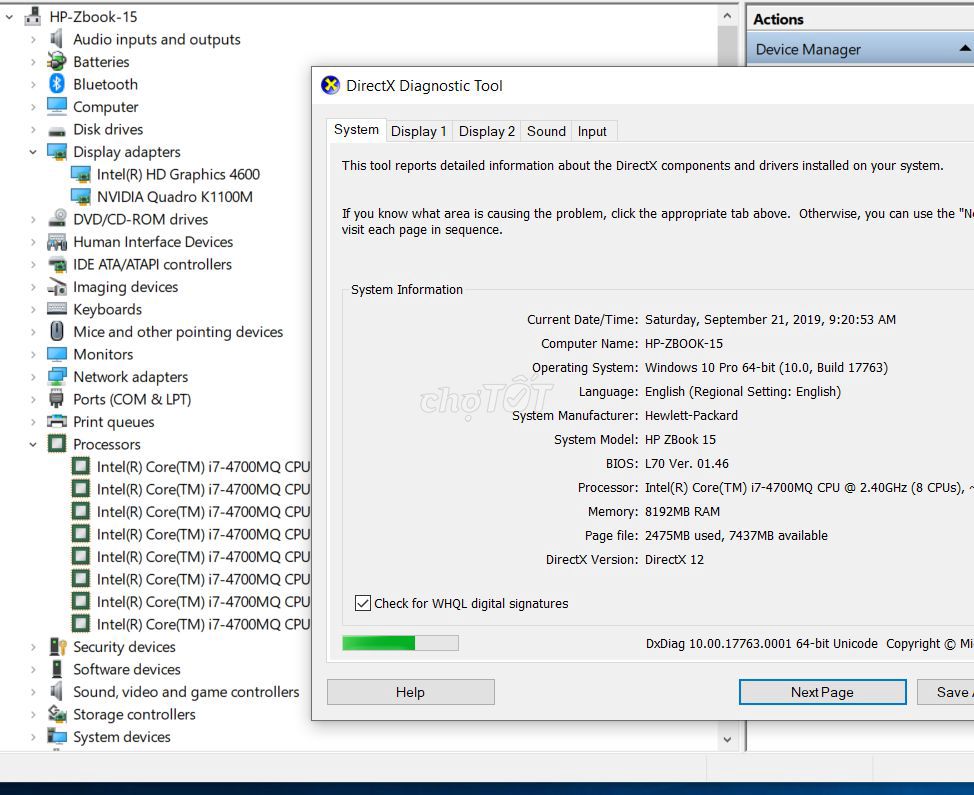Expand the Audio inputs and outputs node
Image resolution: width=974 pixels, height=795 pixels.
click(x=33, y=39)
